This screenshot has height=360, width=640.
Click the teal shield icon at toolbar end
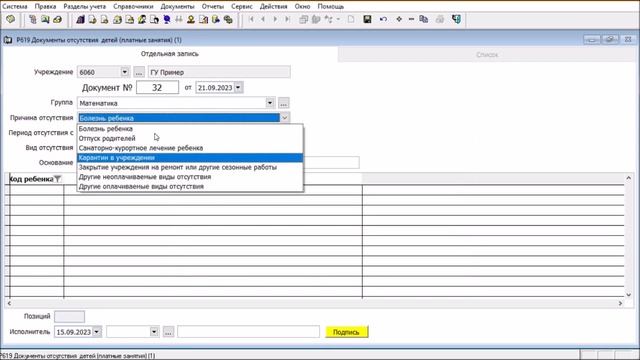456,19
